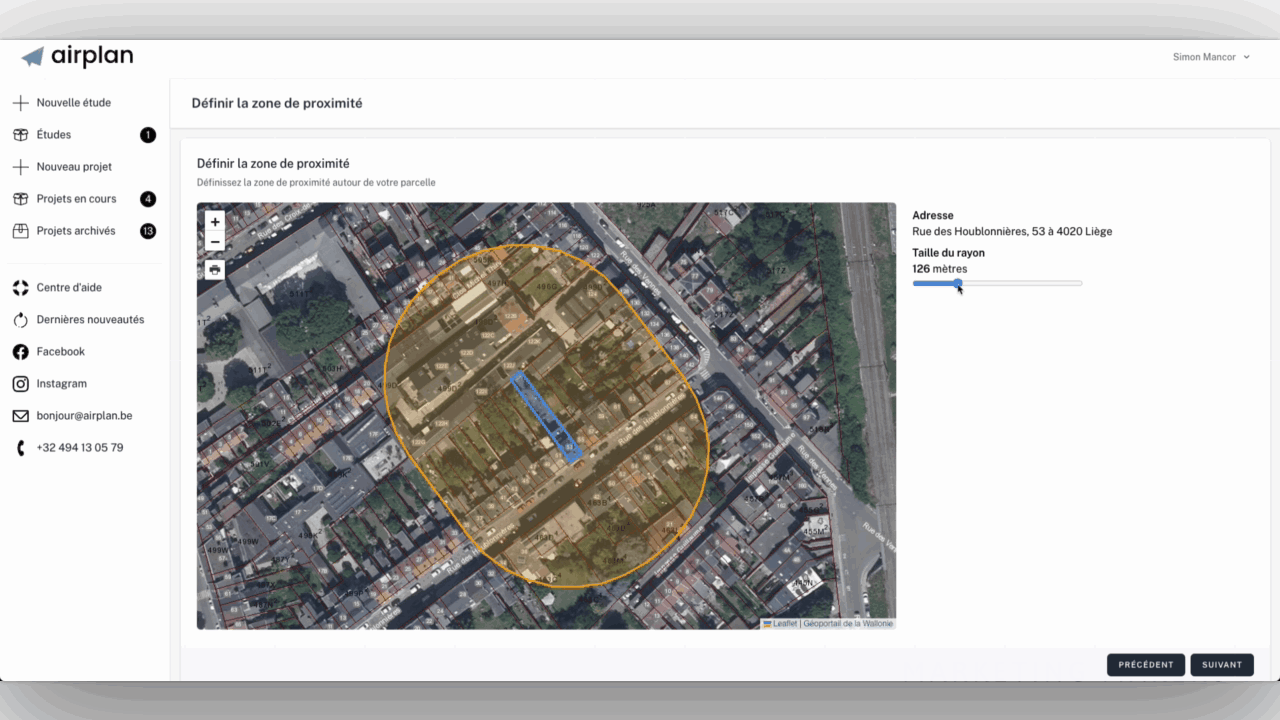
Task: Click the Projets archivés badge 13
Action: tap(148, 231)
